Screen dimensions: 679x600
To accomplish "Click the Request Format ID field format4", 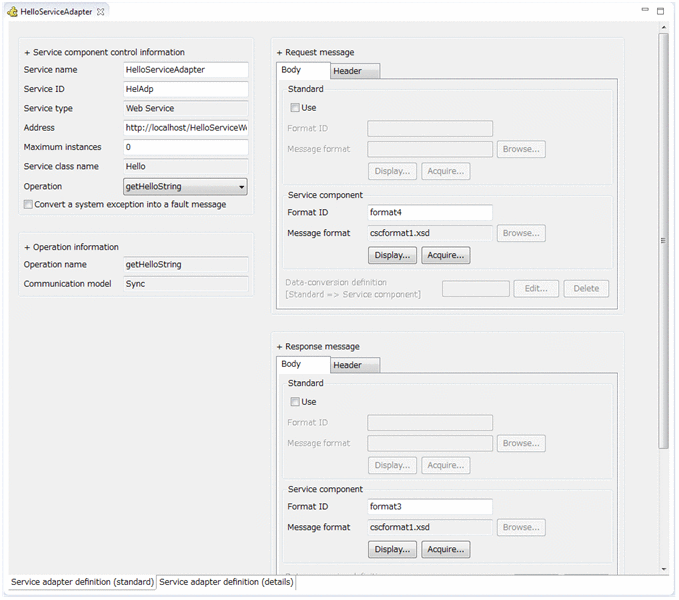I will (430, 213).
